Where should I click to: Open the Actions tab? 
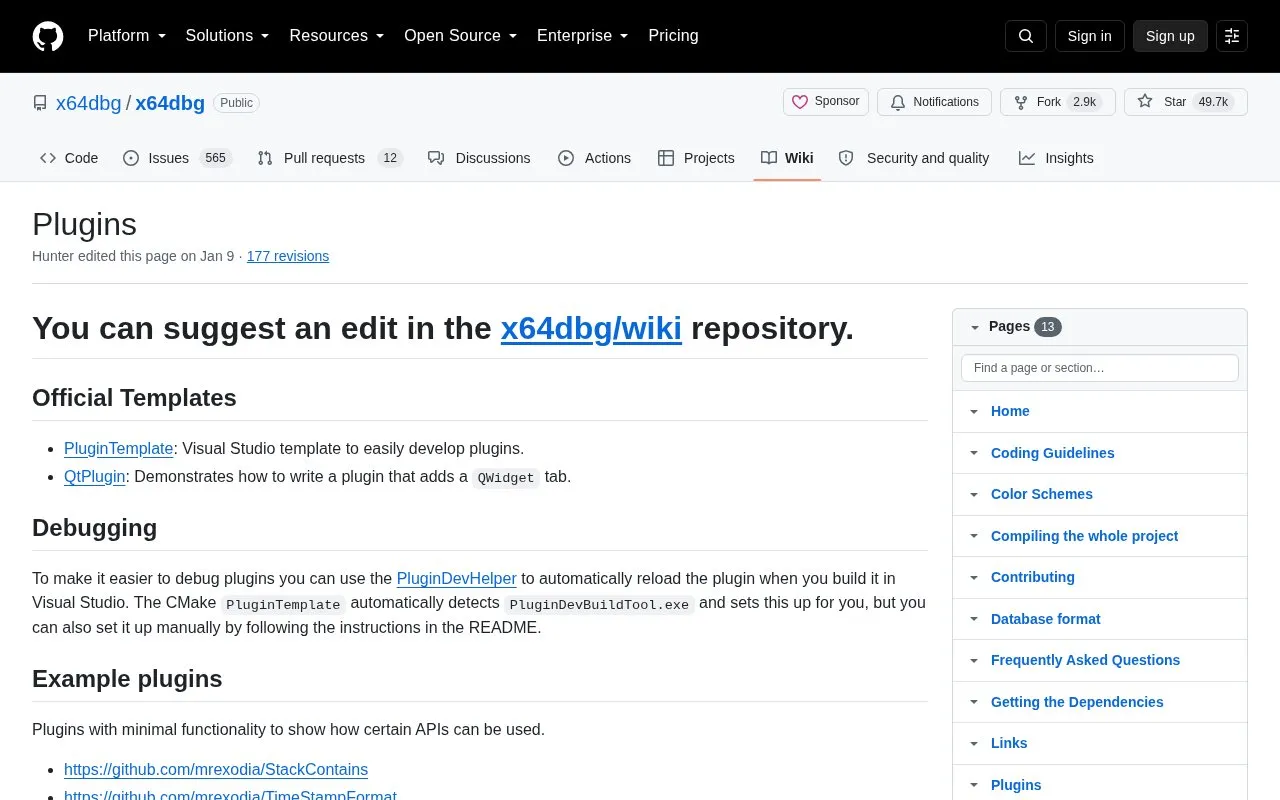click(594, 158)
